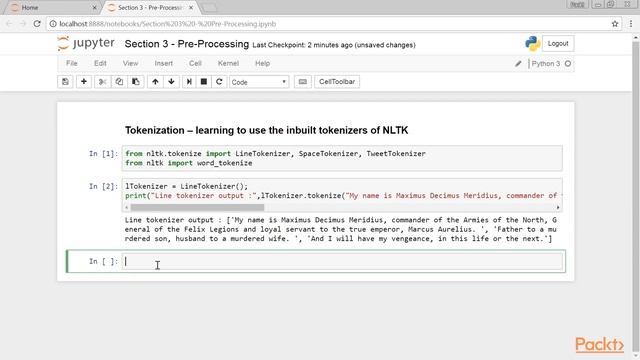Click the Last Checkpoint status text
The width and height of the screenshot is (640, 360).
[333, 45]
